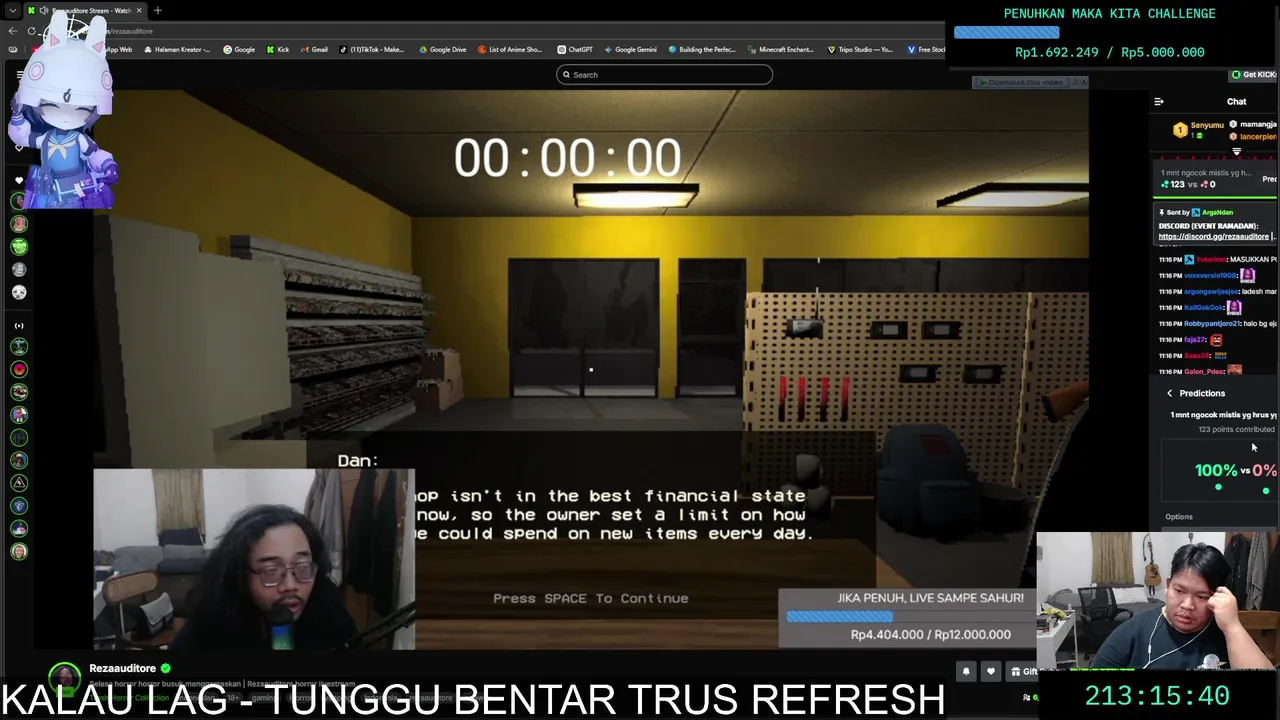Select the 0% prediction outcome
The image size is (1280, 720).
(1265, 471)
